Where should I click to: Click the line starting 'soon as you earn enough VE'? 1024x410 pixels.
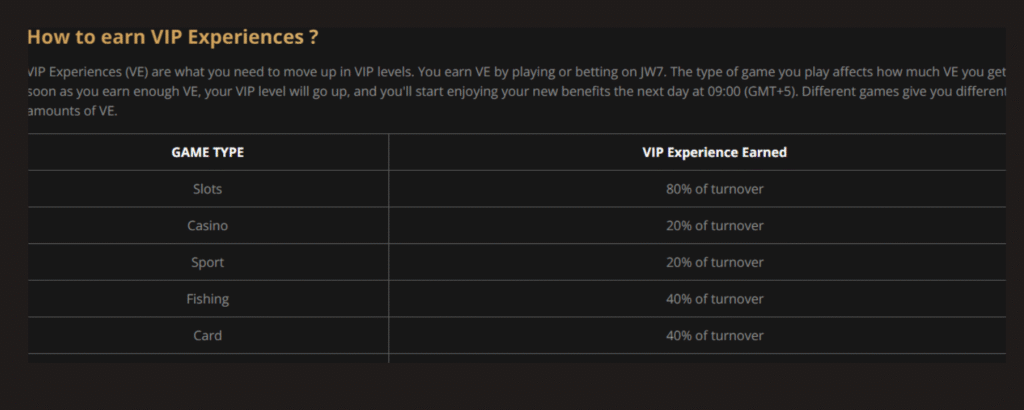517,91
